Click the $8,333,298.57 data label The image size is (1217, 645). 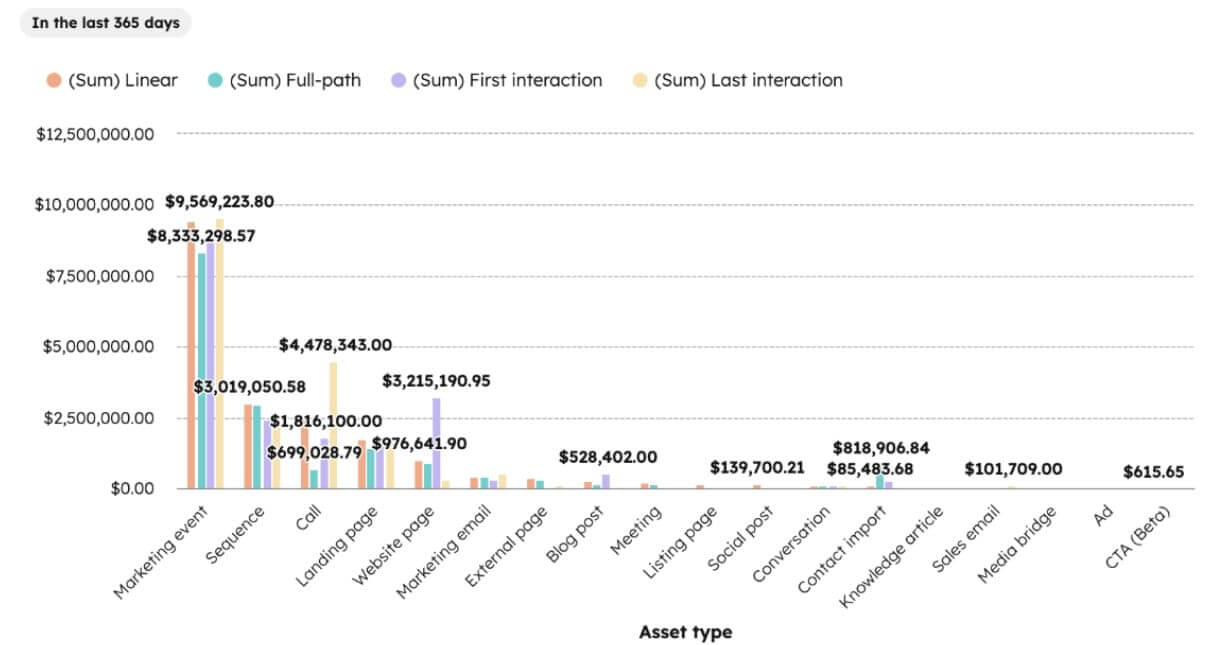point(203,238)
